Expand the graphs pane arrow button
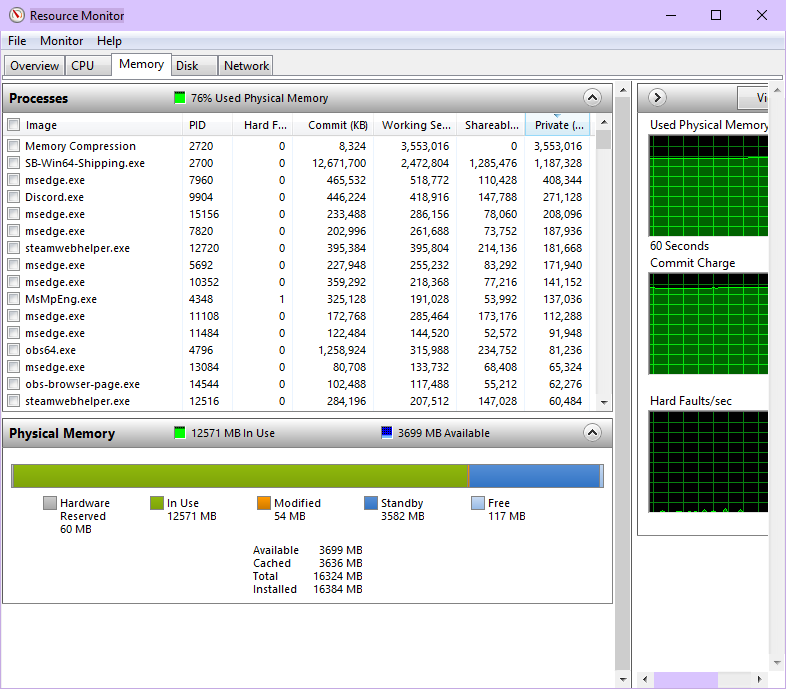 click(657, 97)
